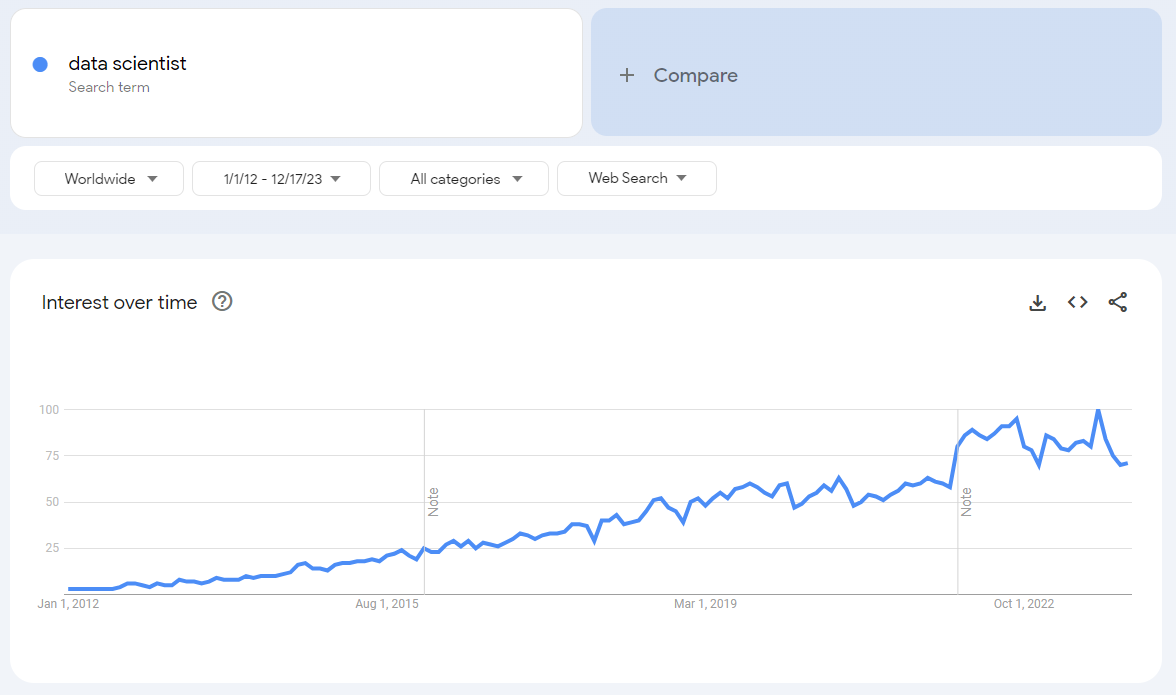Click the Mar 1, 2019 axis label

pyautogui.click(x=705, y=604)
